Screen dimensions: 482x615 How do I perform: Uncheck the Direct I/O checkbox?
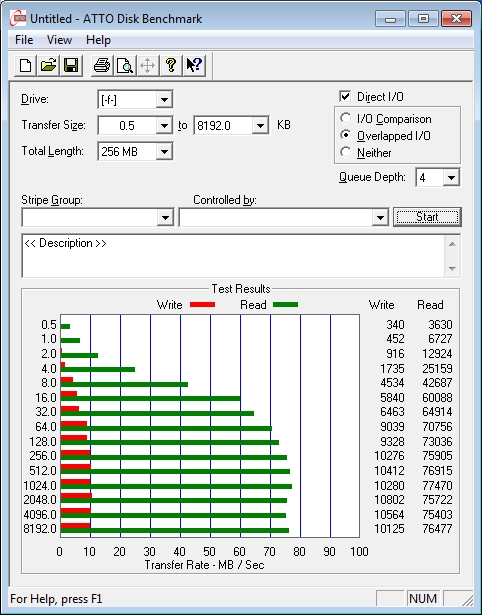345,96
